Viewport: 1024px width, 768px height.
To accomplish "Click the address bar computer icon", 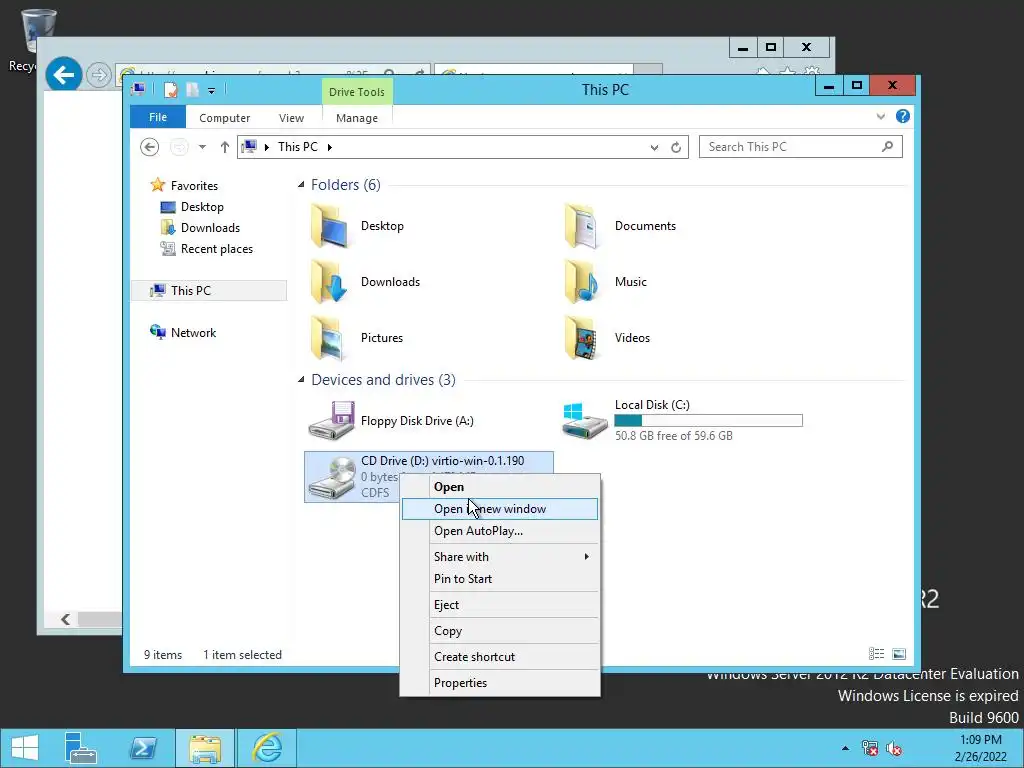I will (x=249, y=147).
